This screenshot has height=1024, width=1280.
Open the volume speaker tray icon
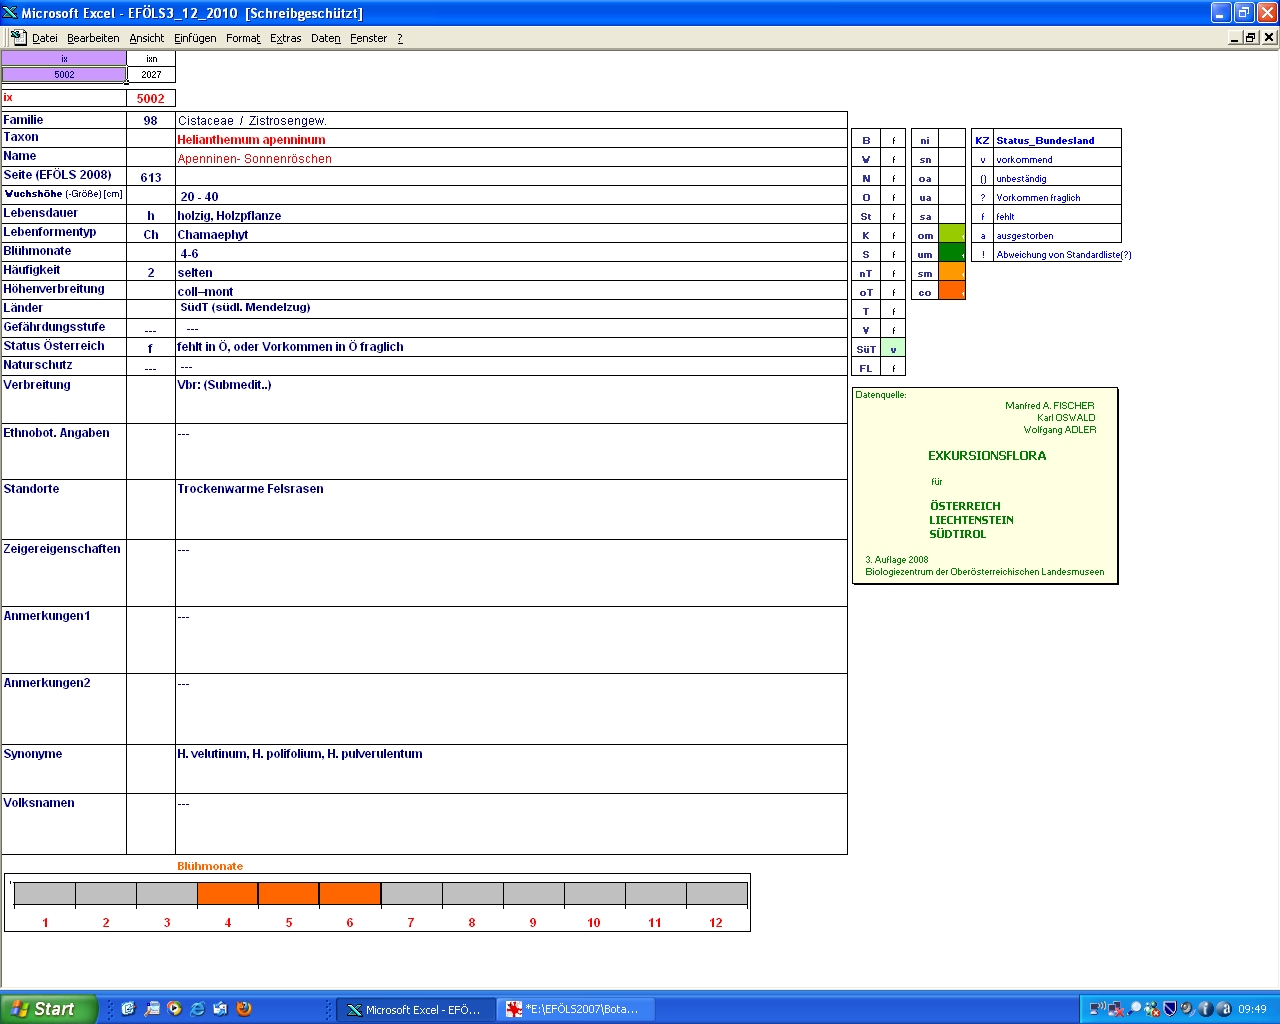pyautogui.click(x=1187, y=1009)
